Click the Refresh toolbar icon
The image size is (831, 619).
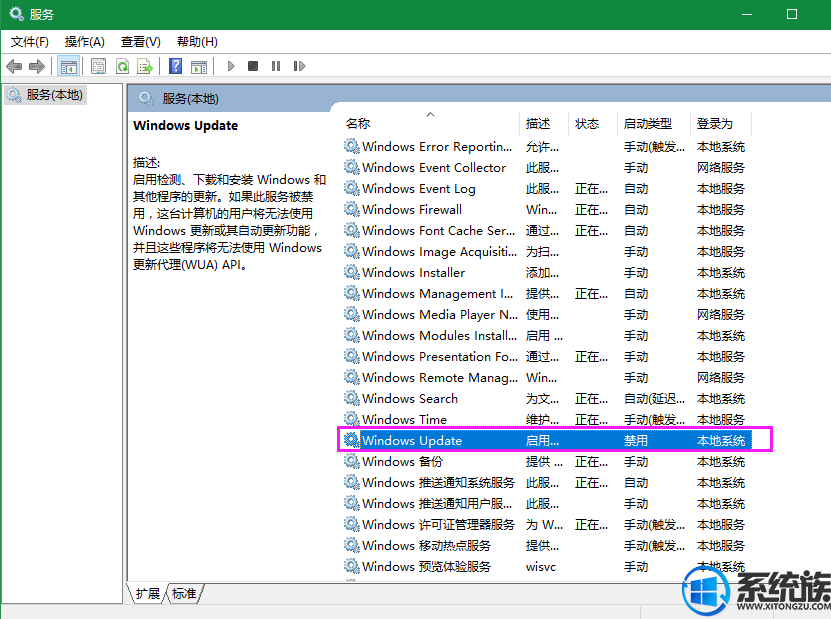click(122, 66)
